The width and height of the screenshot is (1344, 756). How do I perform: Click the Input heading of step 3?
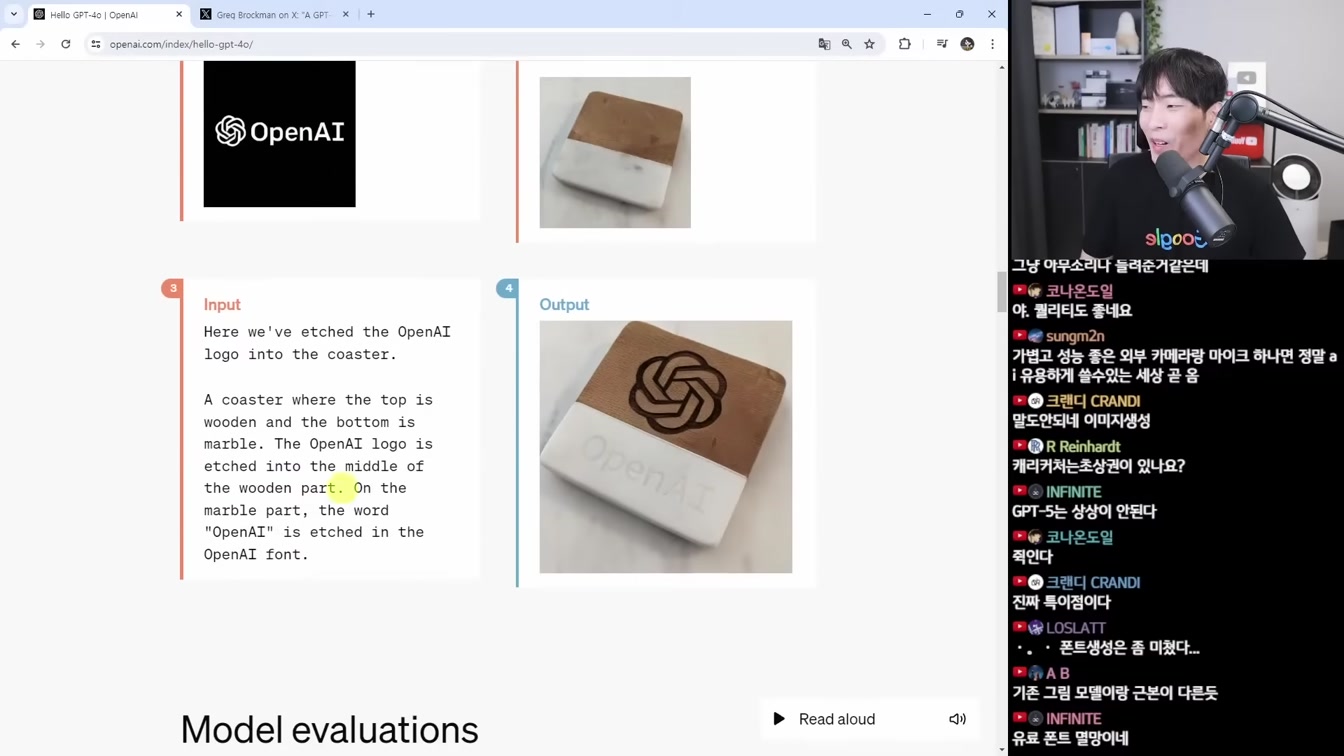(222, 305)
